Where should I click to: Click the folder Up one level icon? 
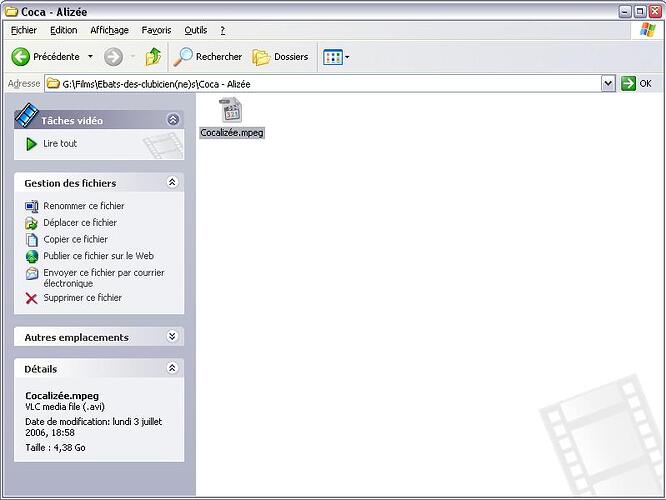153,57
